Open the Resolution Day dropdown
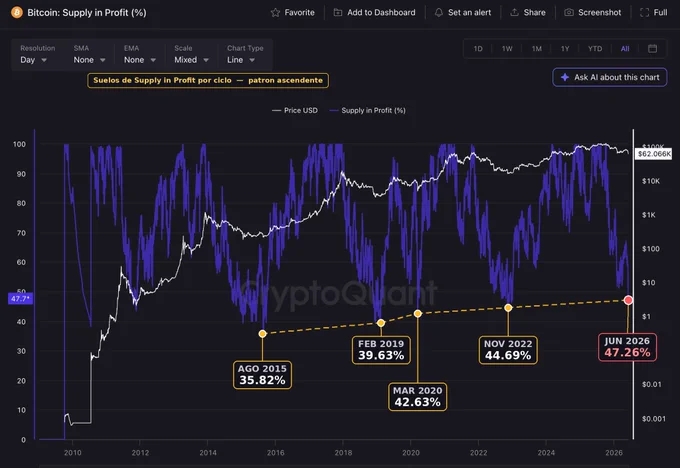680x468 pixels. coord(34,60)
